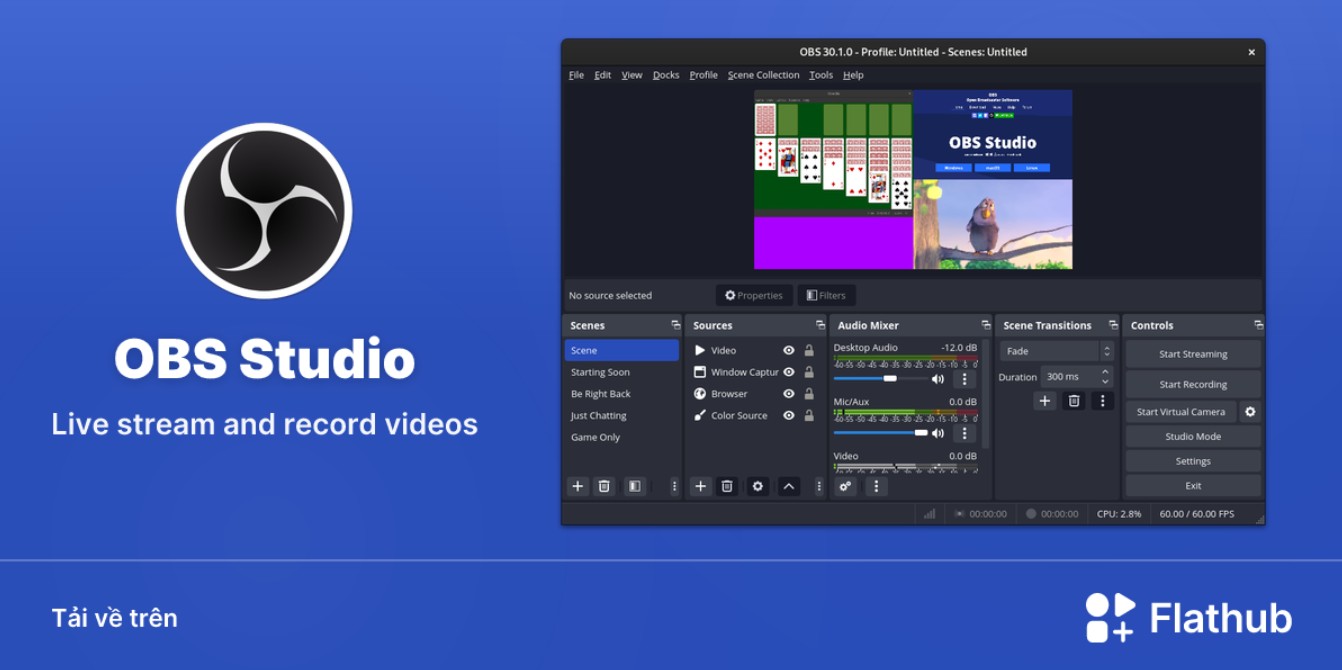Hide the Video source via eye icon
The image size is (1342, 670).
(789, 350)
